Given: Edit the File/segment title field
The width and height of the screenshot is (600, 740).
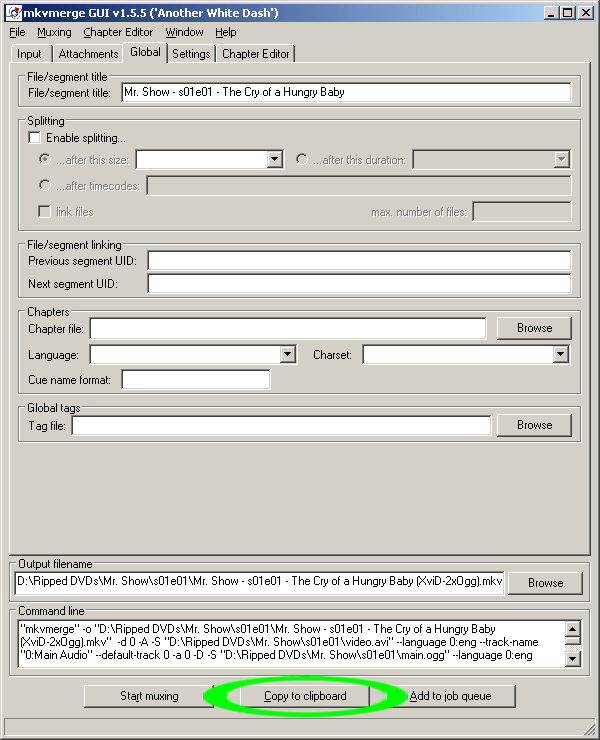Looking at the screenshot, I should [346, 92].
